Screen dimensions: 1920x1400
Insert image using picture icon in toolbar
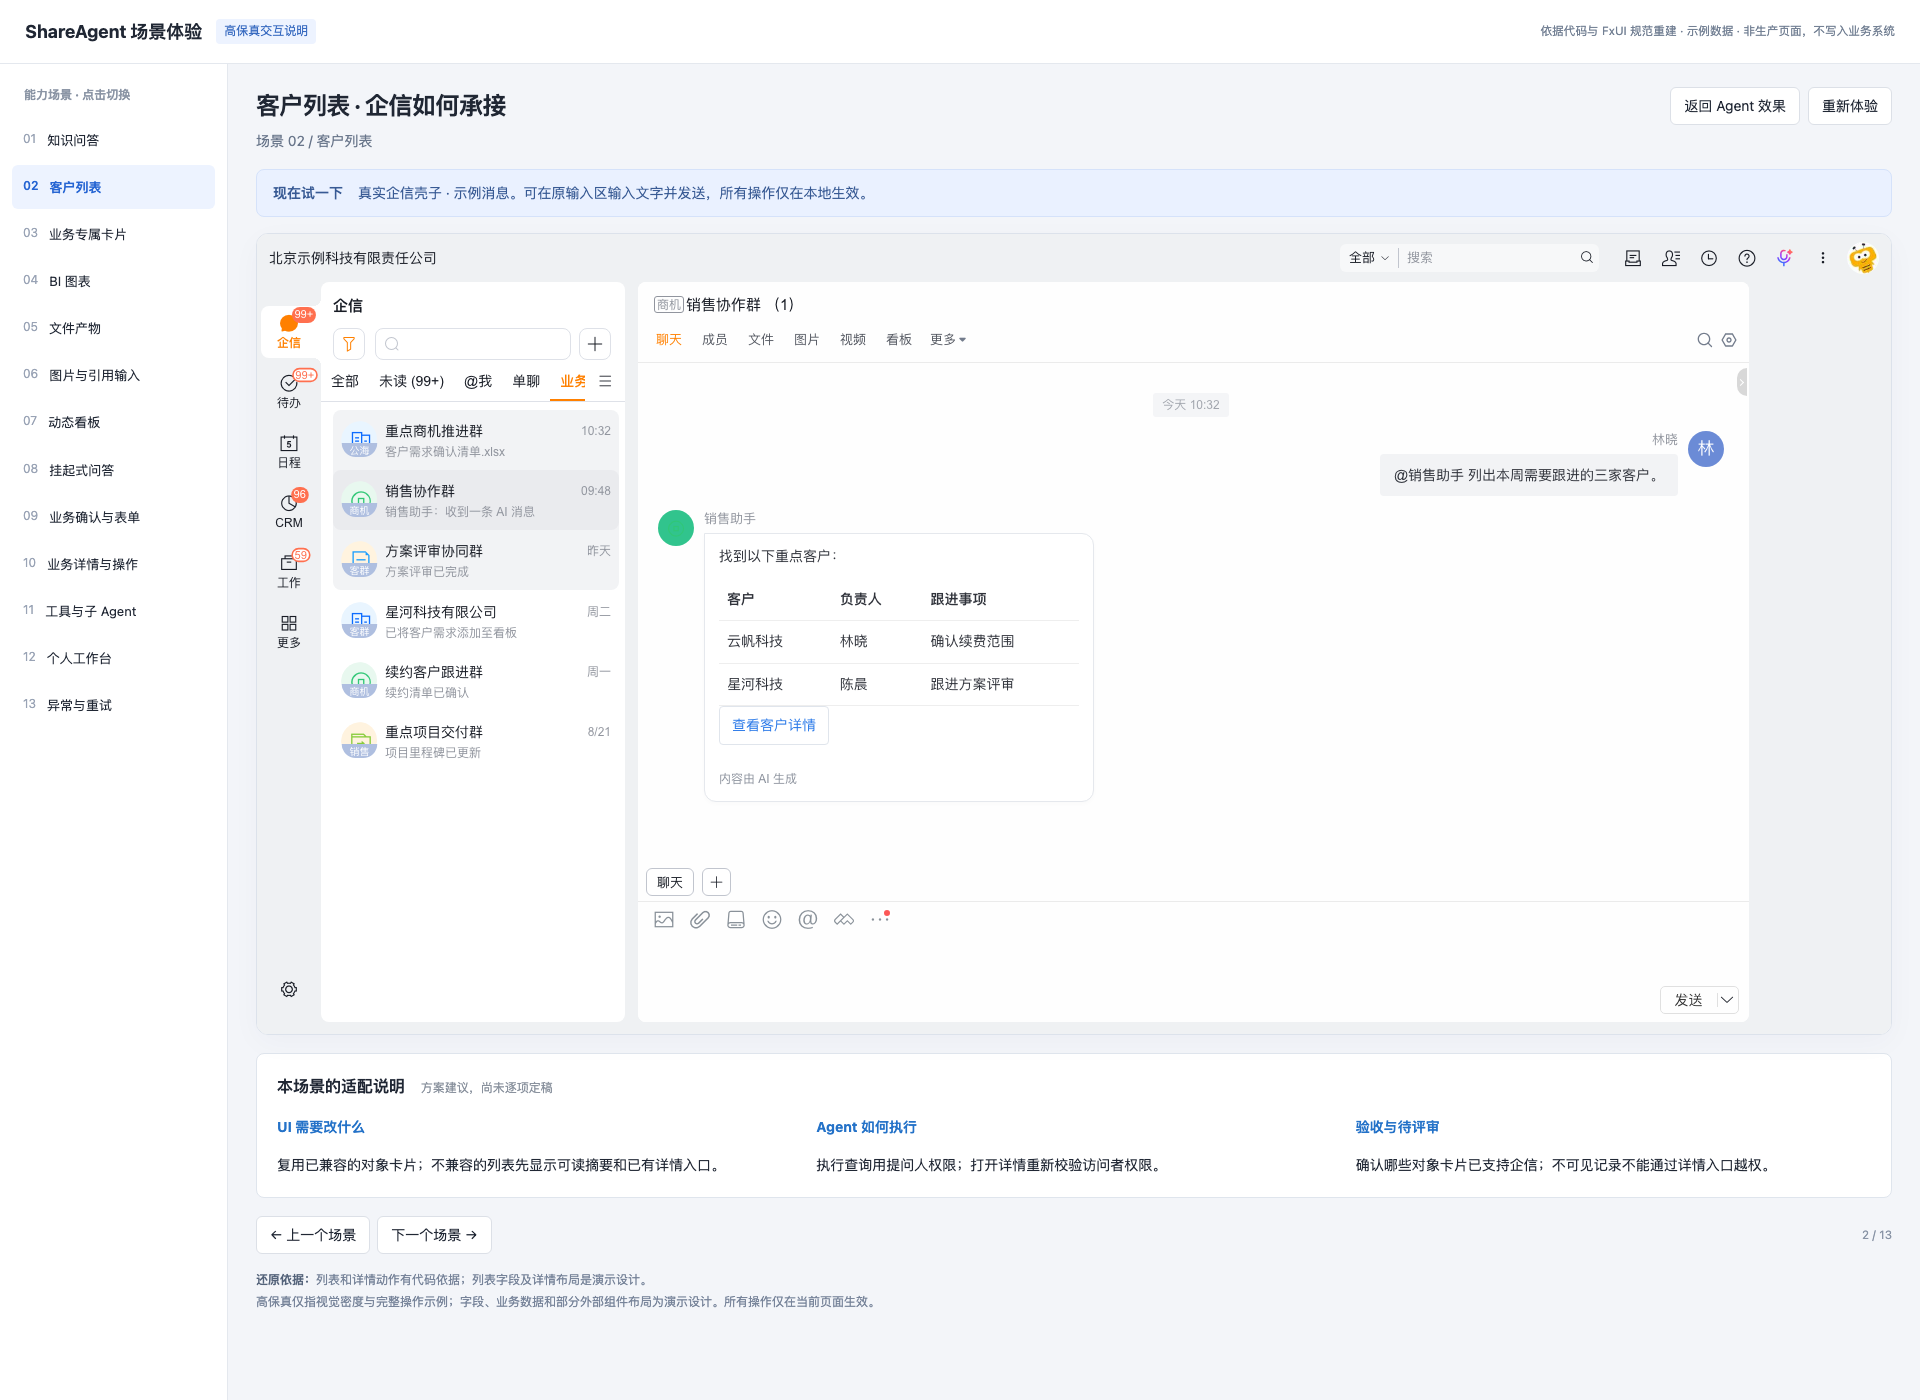pyautogui.click(x=664, y=919)
